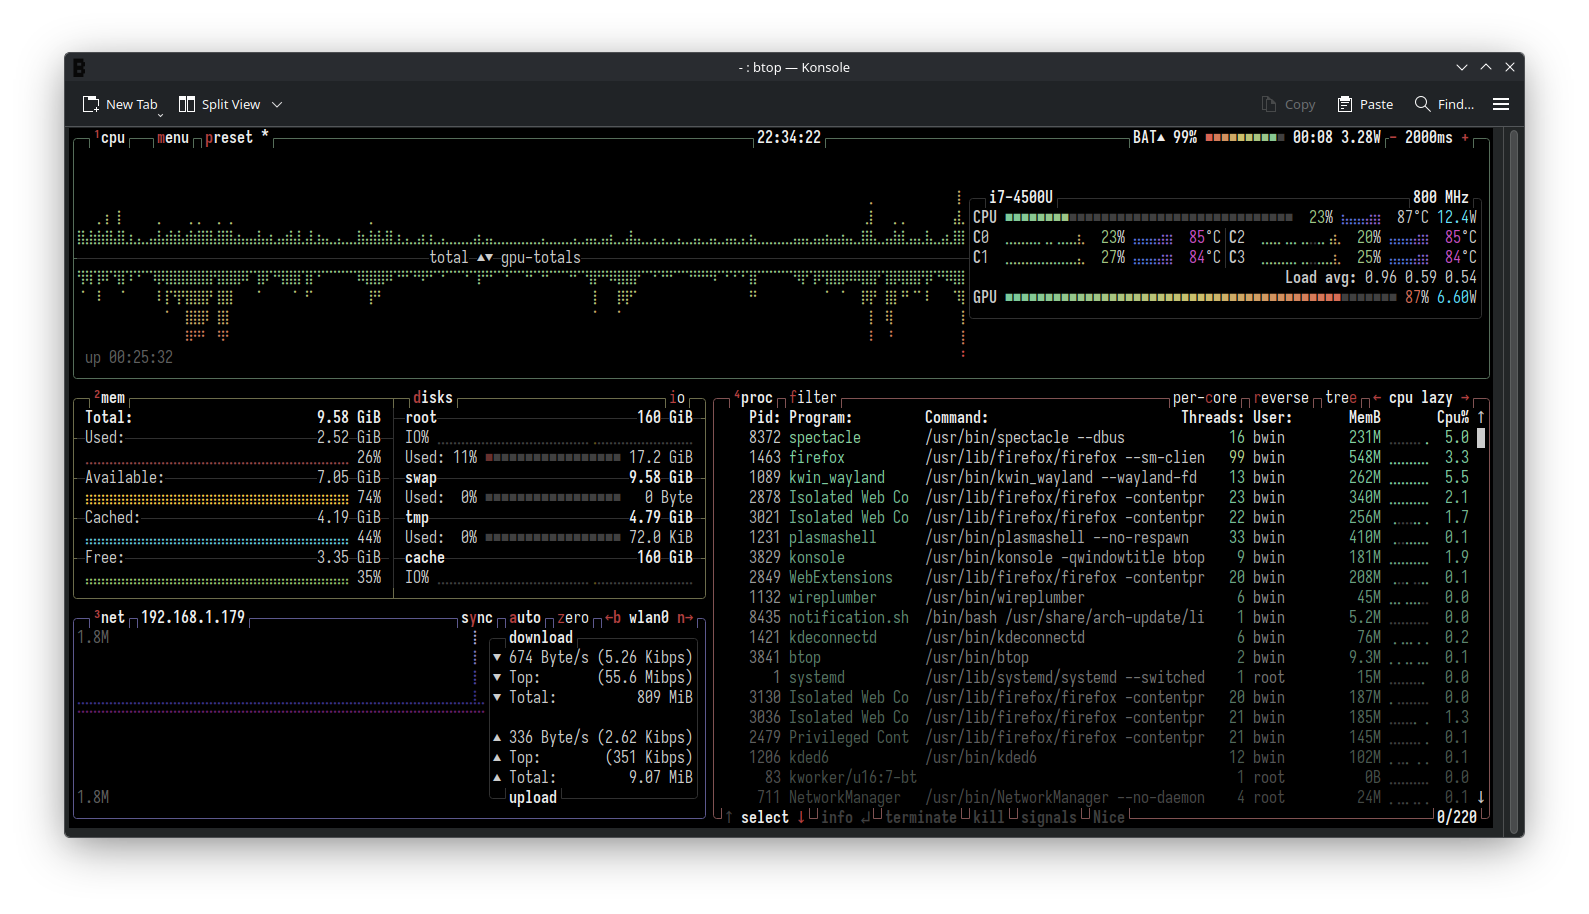Click the terminate process button
Image resolution: width=1589 pixels, height=914 pixels.
point(921,818)
